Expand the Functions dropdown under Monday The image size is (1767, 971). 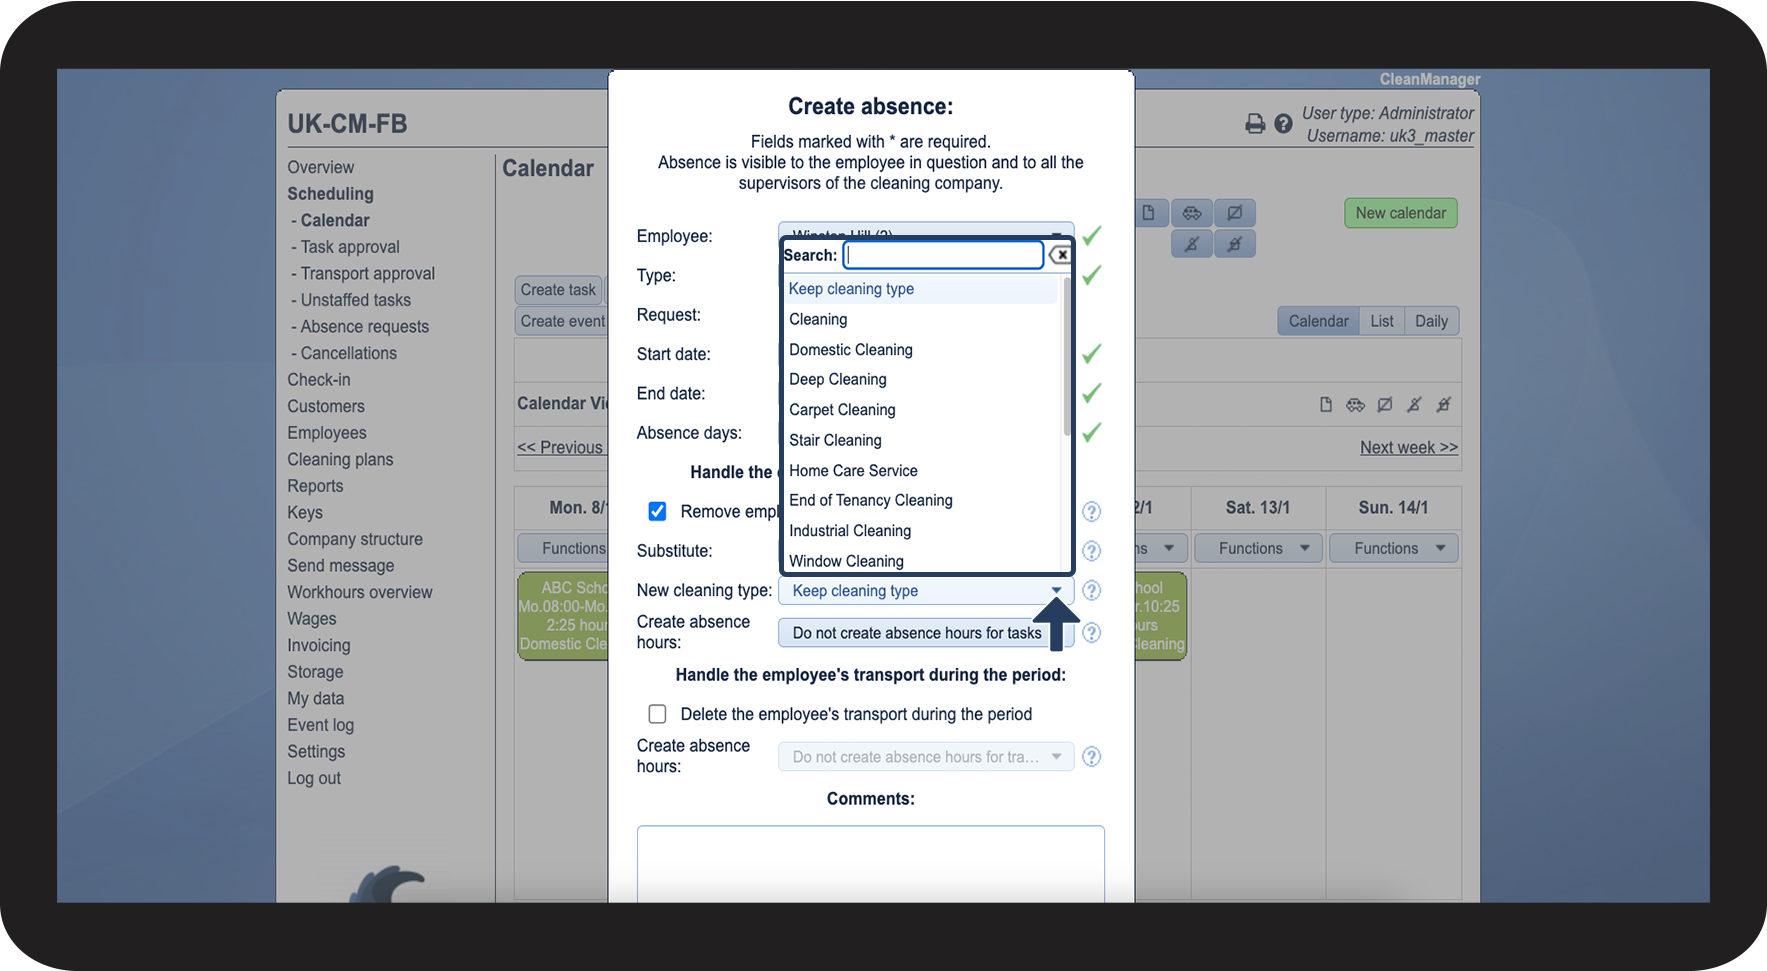(x=563, y=548)
